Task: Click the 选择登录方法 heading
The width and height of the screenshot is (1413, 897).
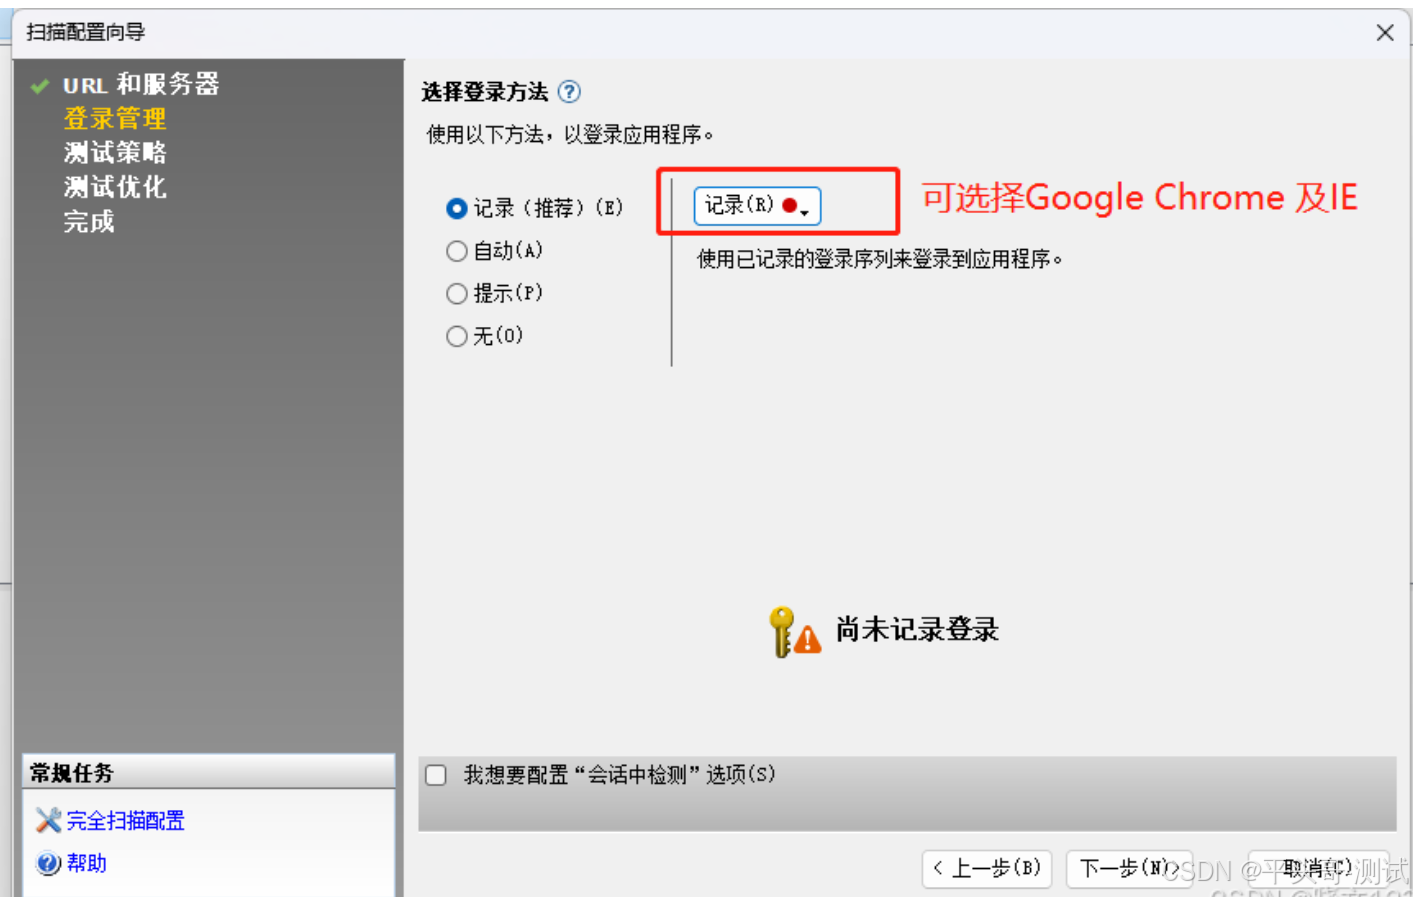Action: tap(485, 92)
